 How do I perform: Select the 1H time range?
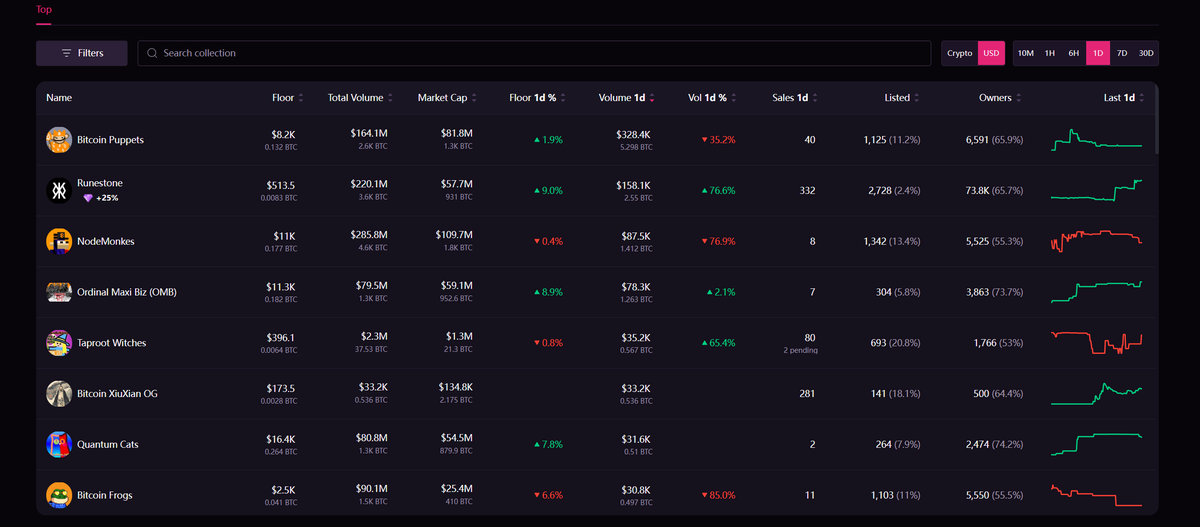coord(1049,53)
